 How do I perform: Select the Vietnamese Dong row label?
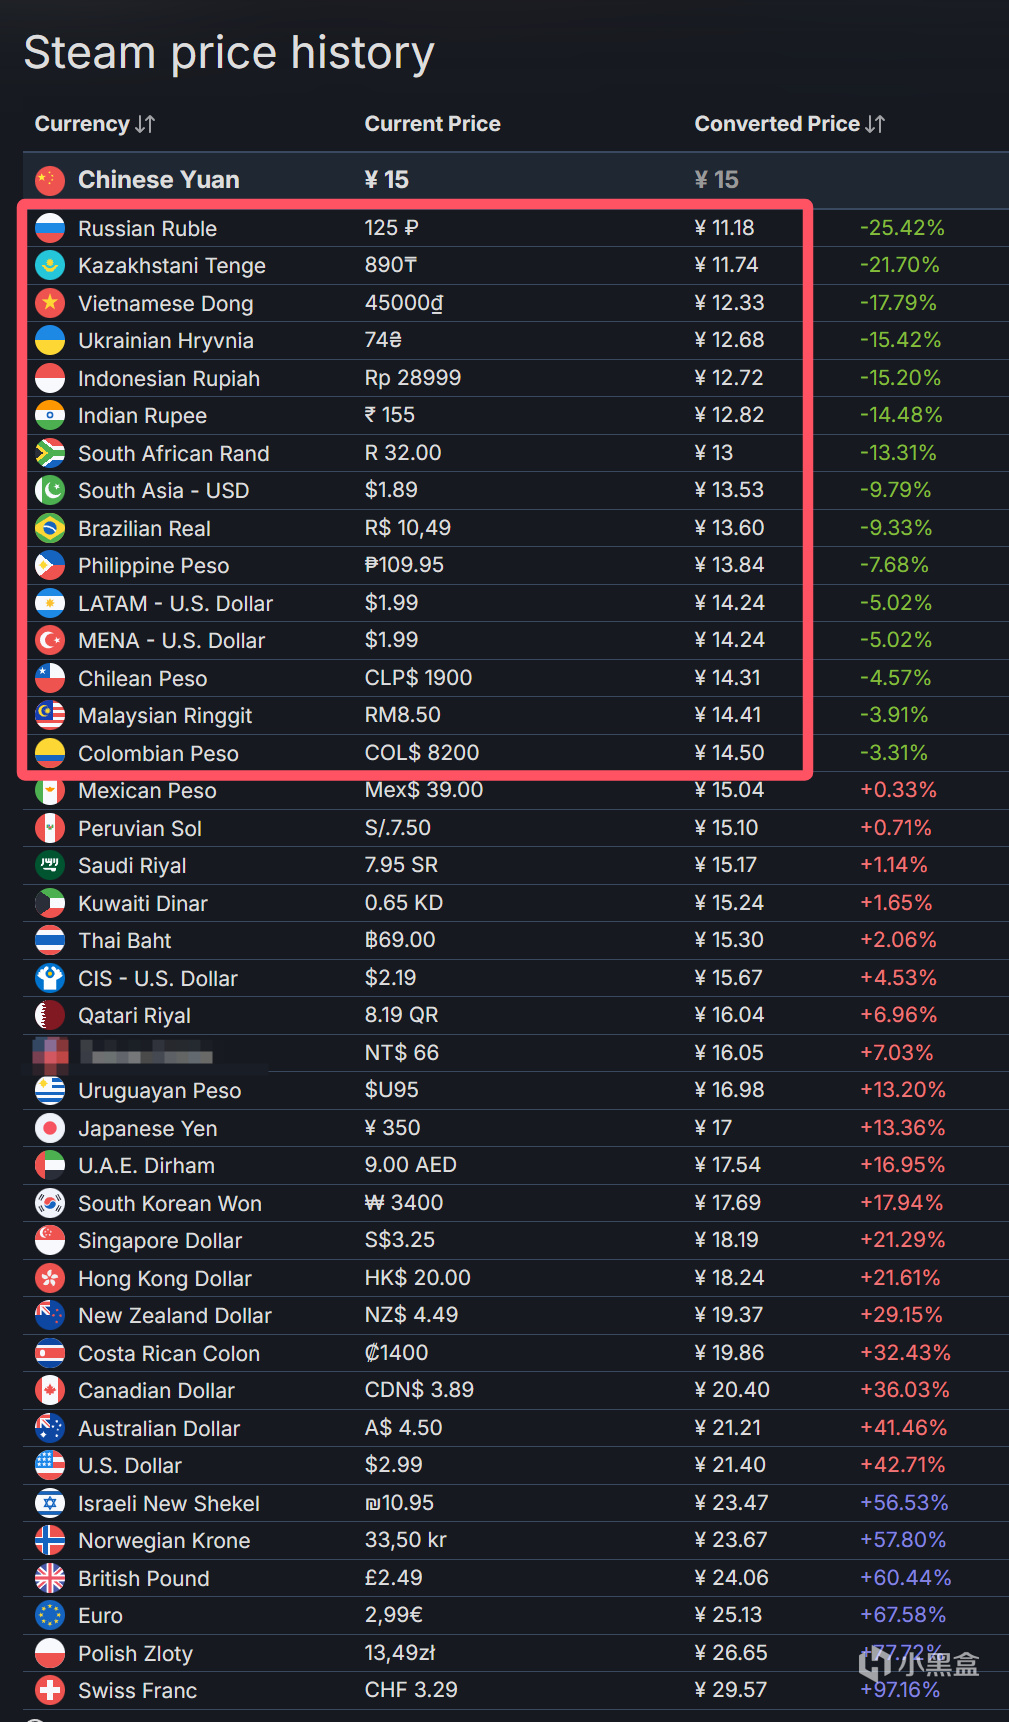(x=165, y=304)
